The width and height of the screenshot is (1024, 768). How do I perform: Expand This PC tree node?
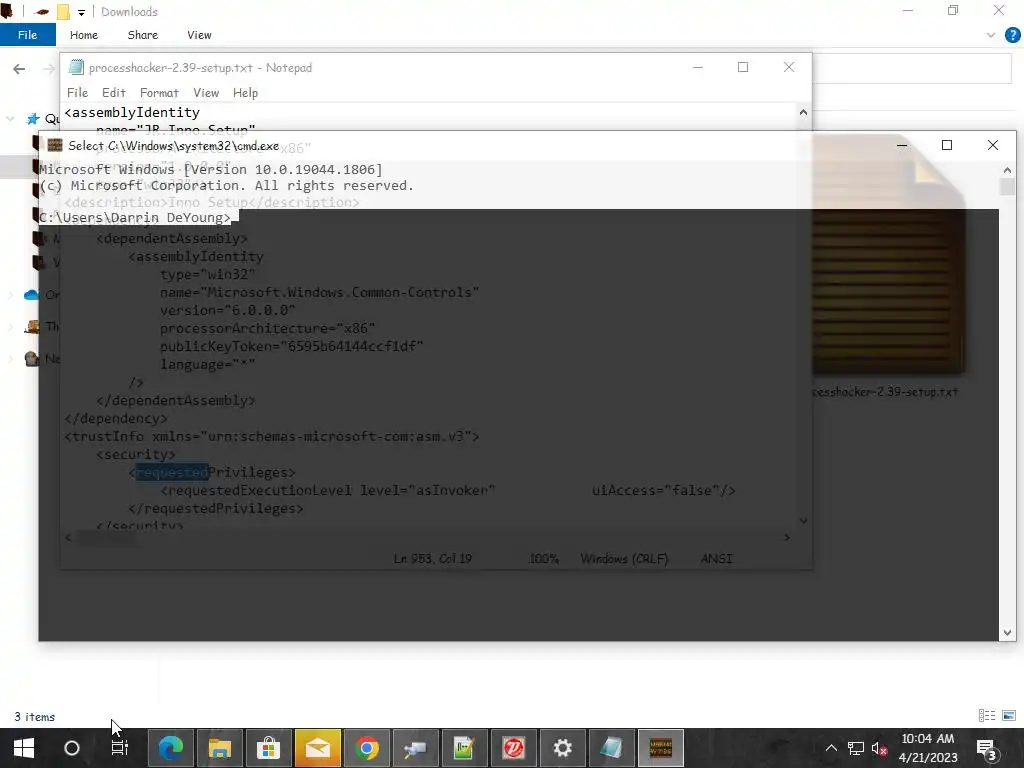(x=10, y=327)
